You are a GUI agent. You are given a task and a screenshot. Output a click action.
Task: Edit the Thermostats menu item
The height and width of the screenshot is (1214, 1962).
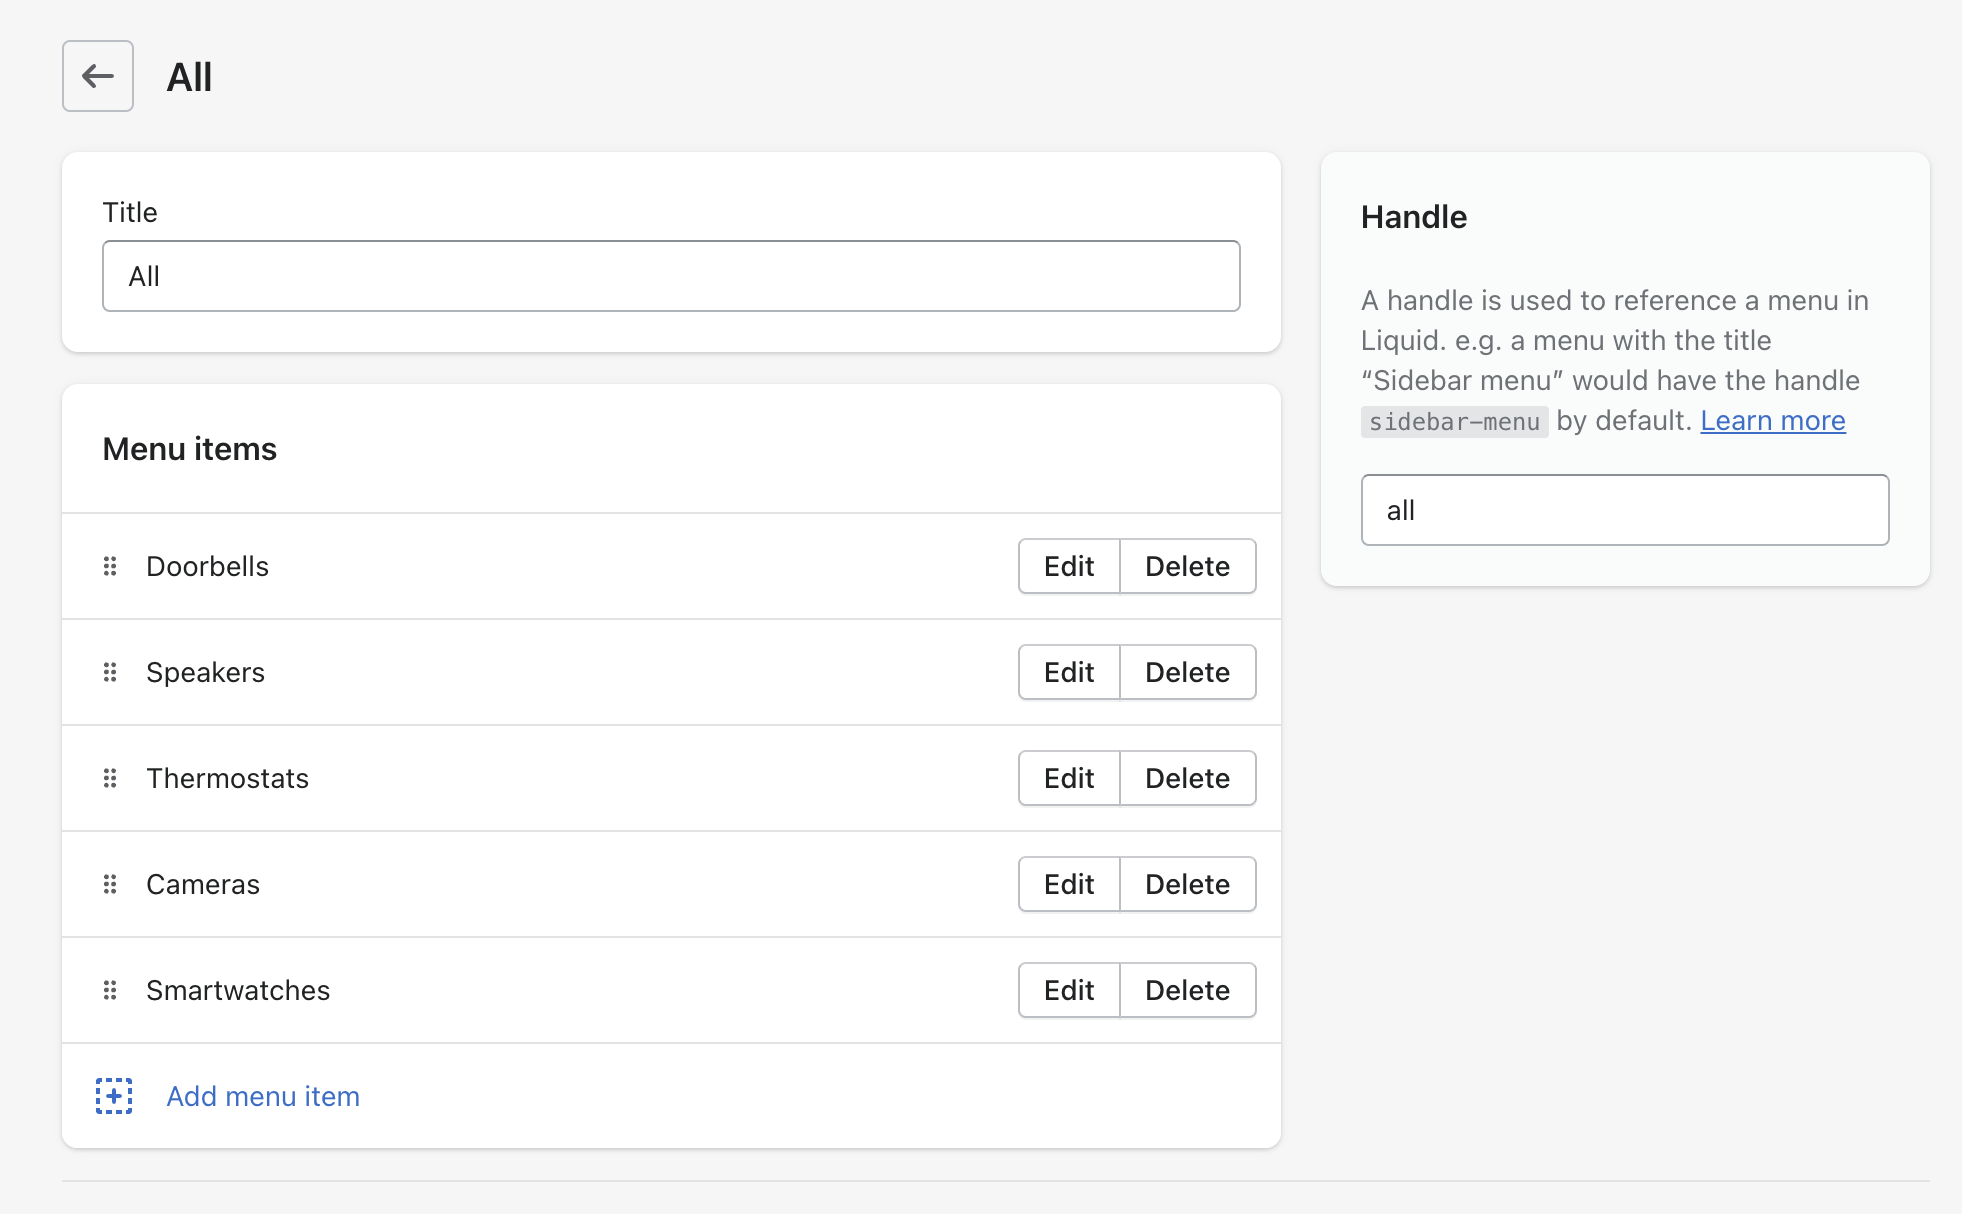(x=1069, y=778)
